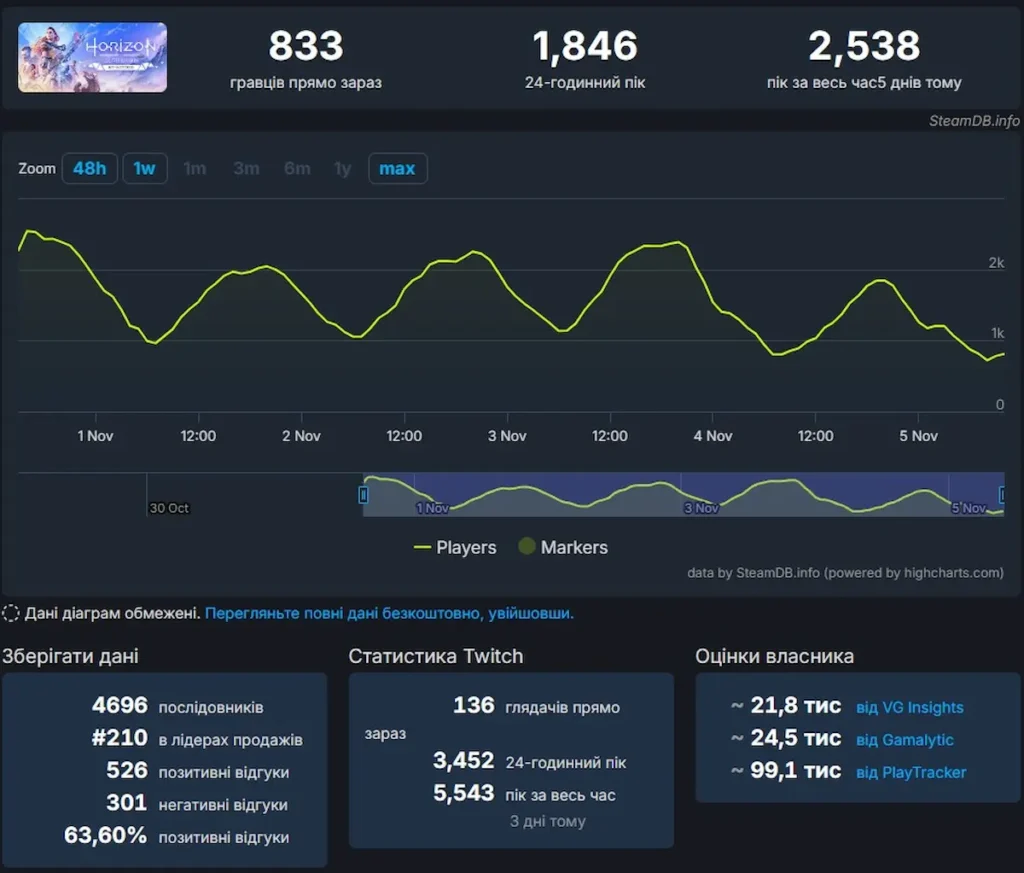
Task: Click the 30 Oct label in navigator
Action: [x=169, y=508]
